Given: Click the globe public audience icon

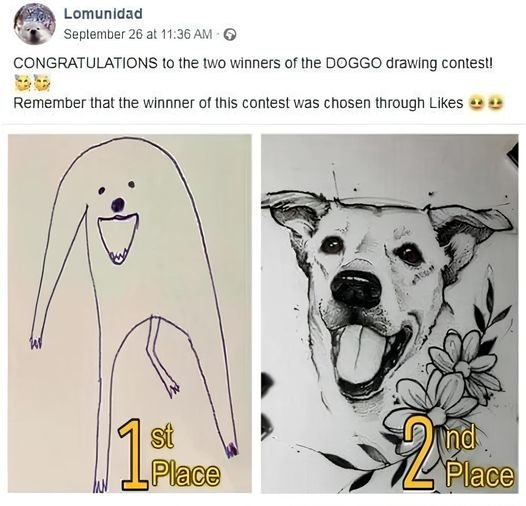Looking at the screenshot, I should (x=230, y=34).
